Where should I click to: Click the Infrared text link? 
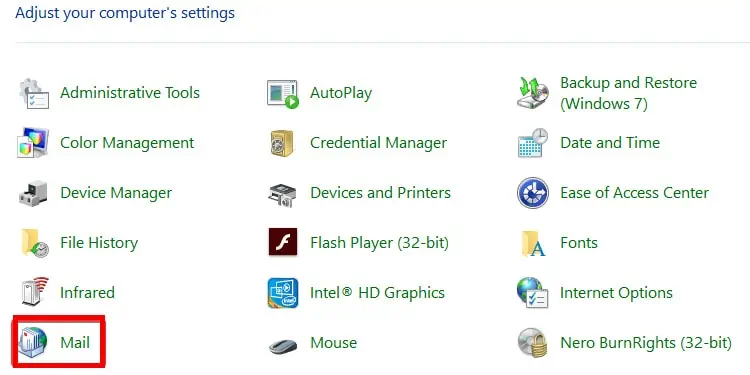coord(88,293)
